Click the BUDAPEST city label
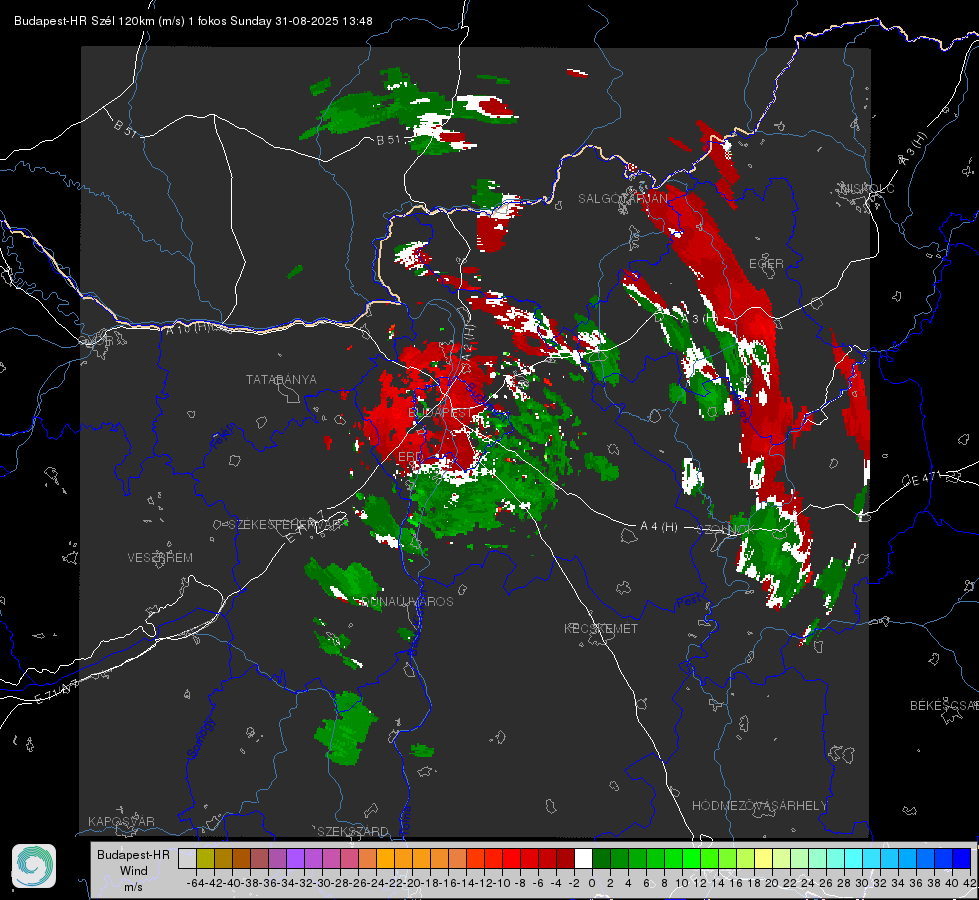 point(440,413)
